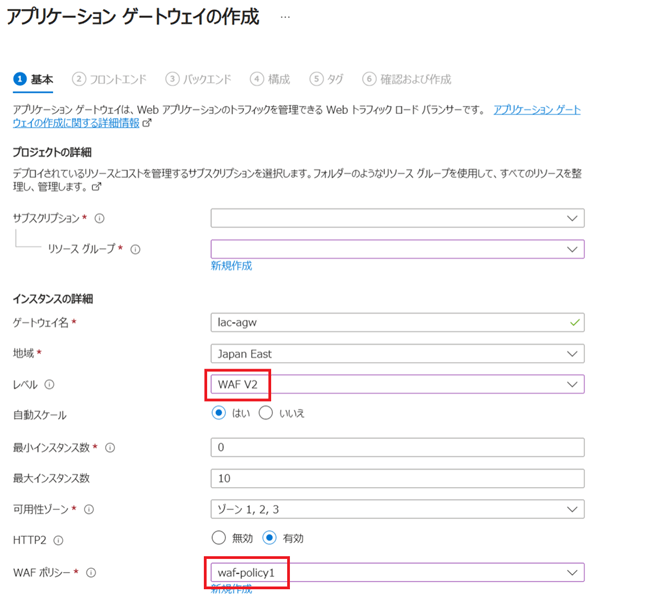Open the リソース グループ dropdown

coord(398,249)
